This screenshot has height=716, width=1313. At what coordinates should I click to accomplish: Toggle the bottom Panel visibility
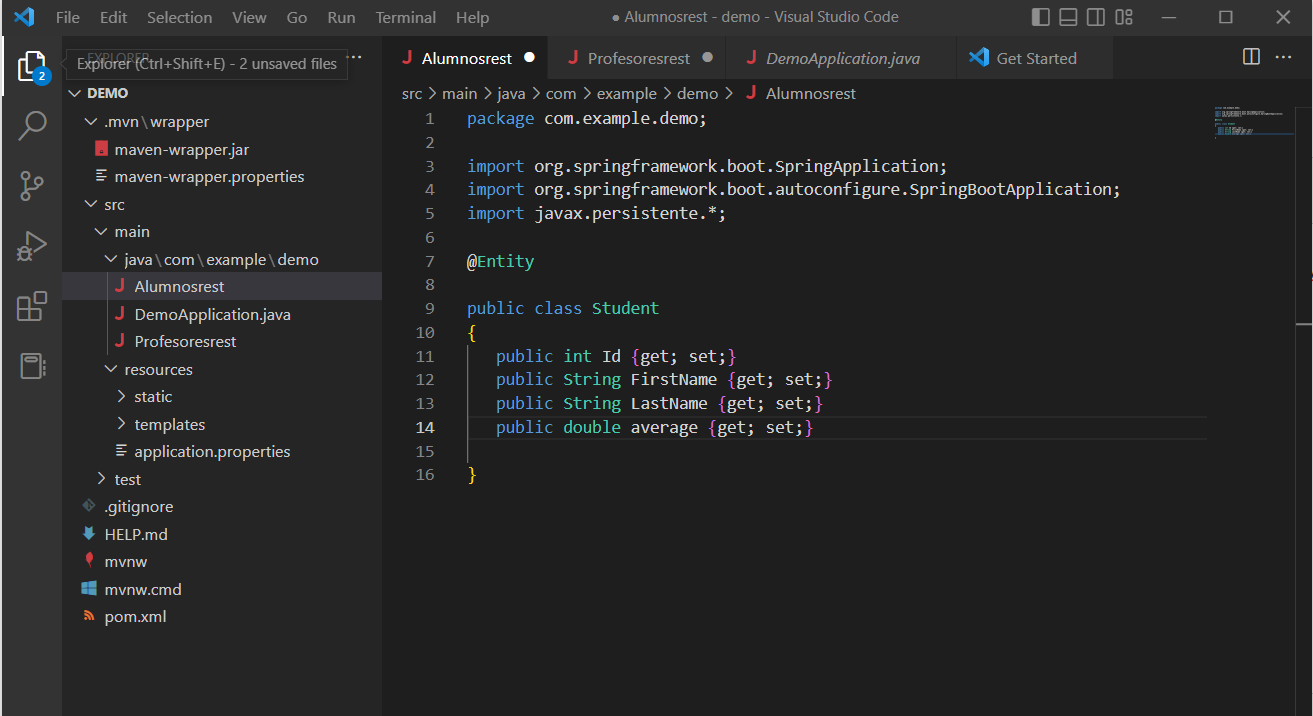click(x=1068, y=17)
